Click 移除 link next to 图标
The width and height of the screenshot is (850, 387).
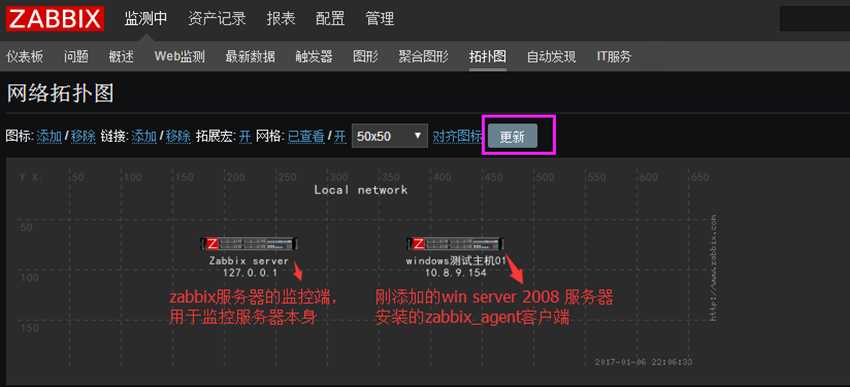83,136
